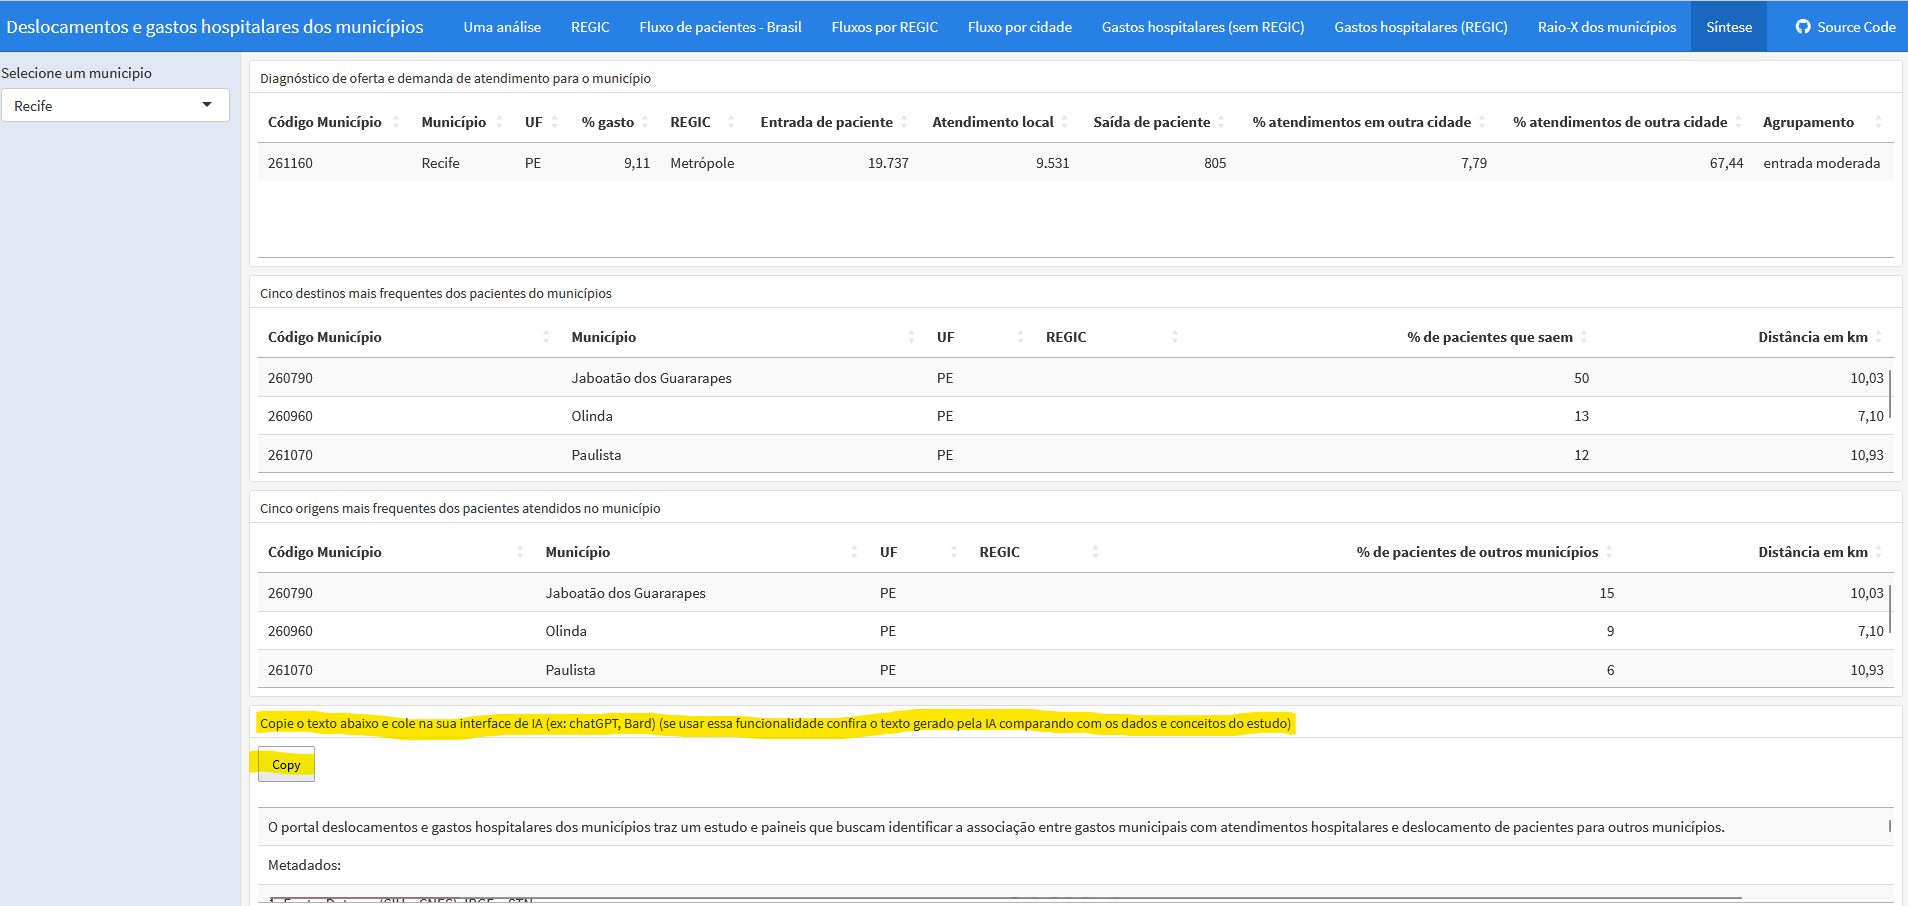This screenshot has height=906, width=1908.
Task: Sort origins table using UF arrows
Action: [954, 552]
